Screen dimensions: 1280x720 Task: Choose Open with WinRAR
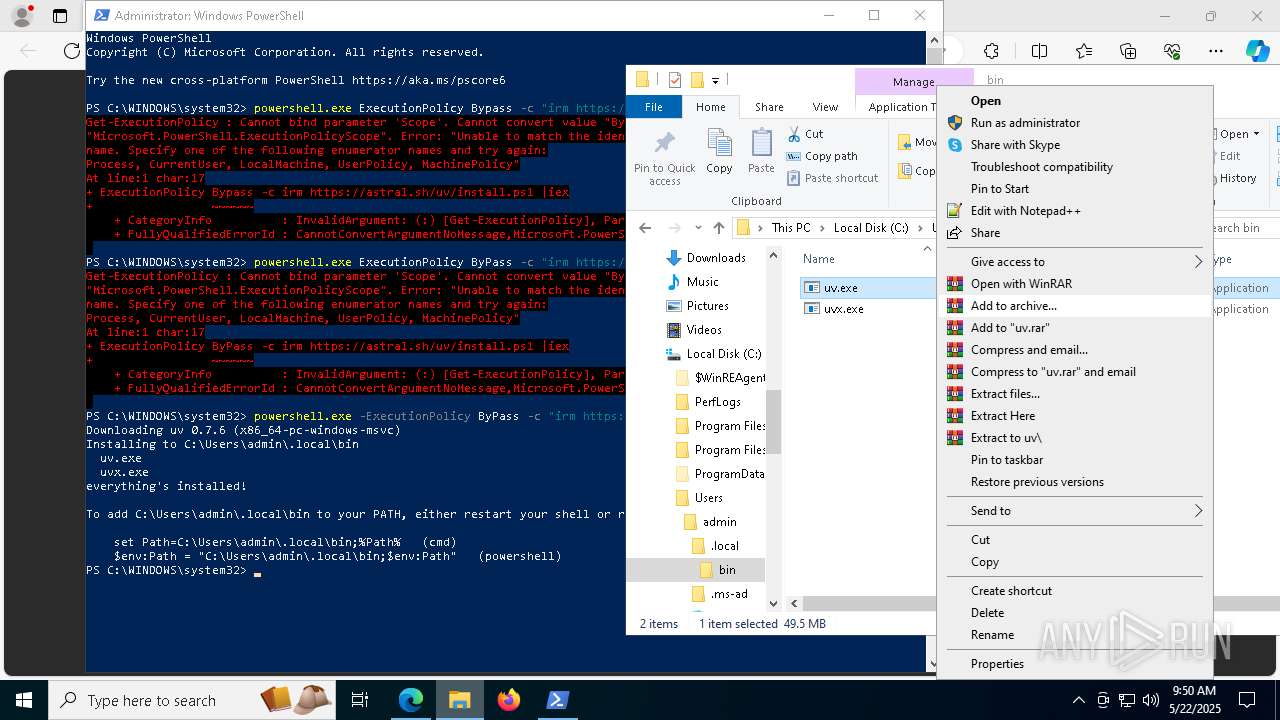(x=1075, y=284)
